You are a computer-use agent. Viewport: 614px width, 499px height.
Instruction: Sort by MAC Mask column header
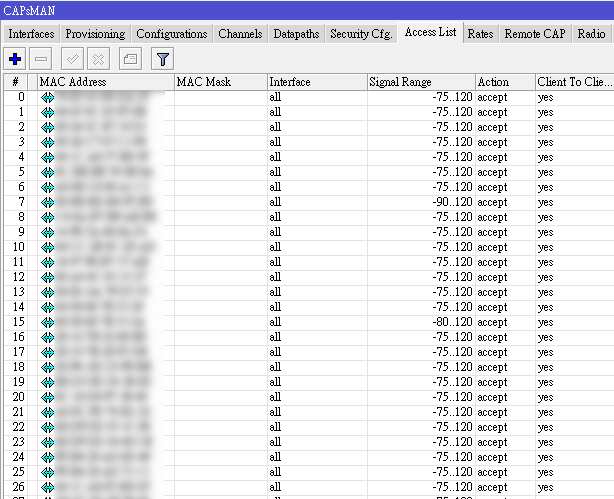click(x=220, y=82)
